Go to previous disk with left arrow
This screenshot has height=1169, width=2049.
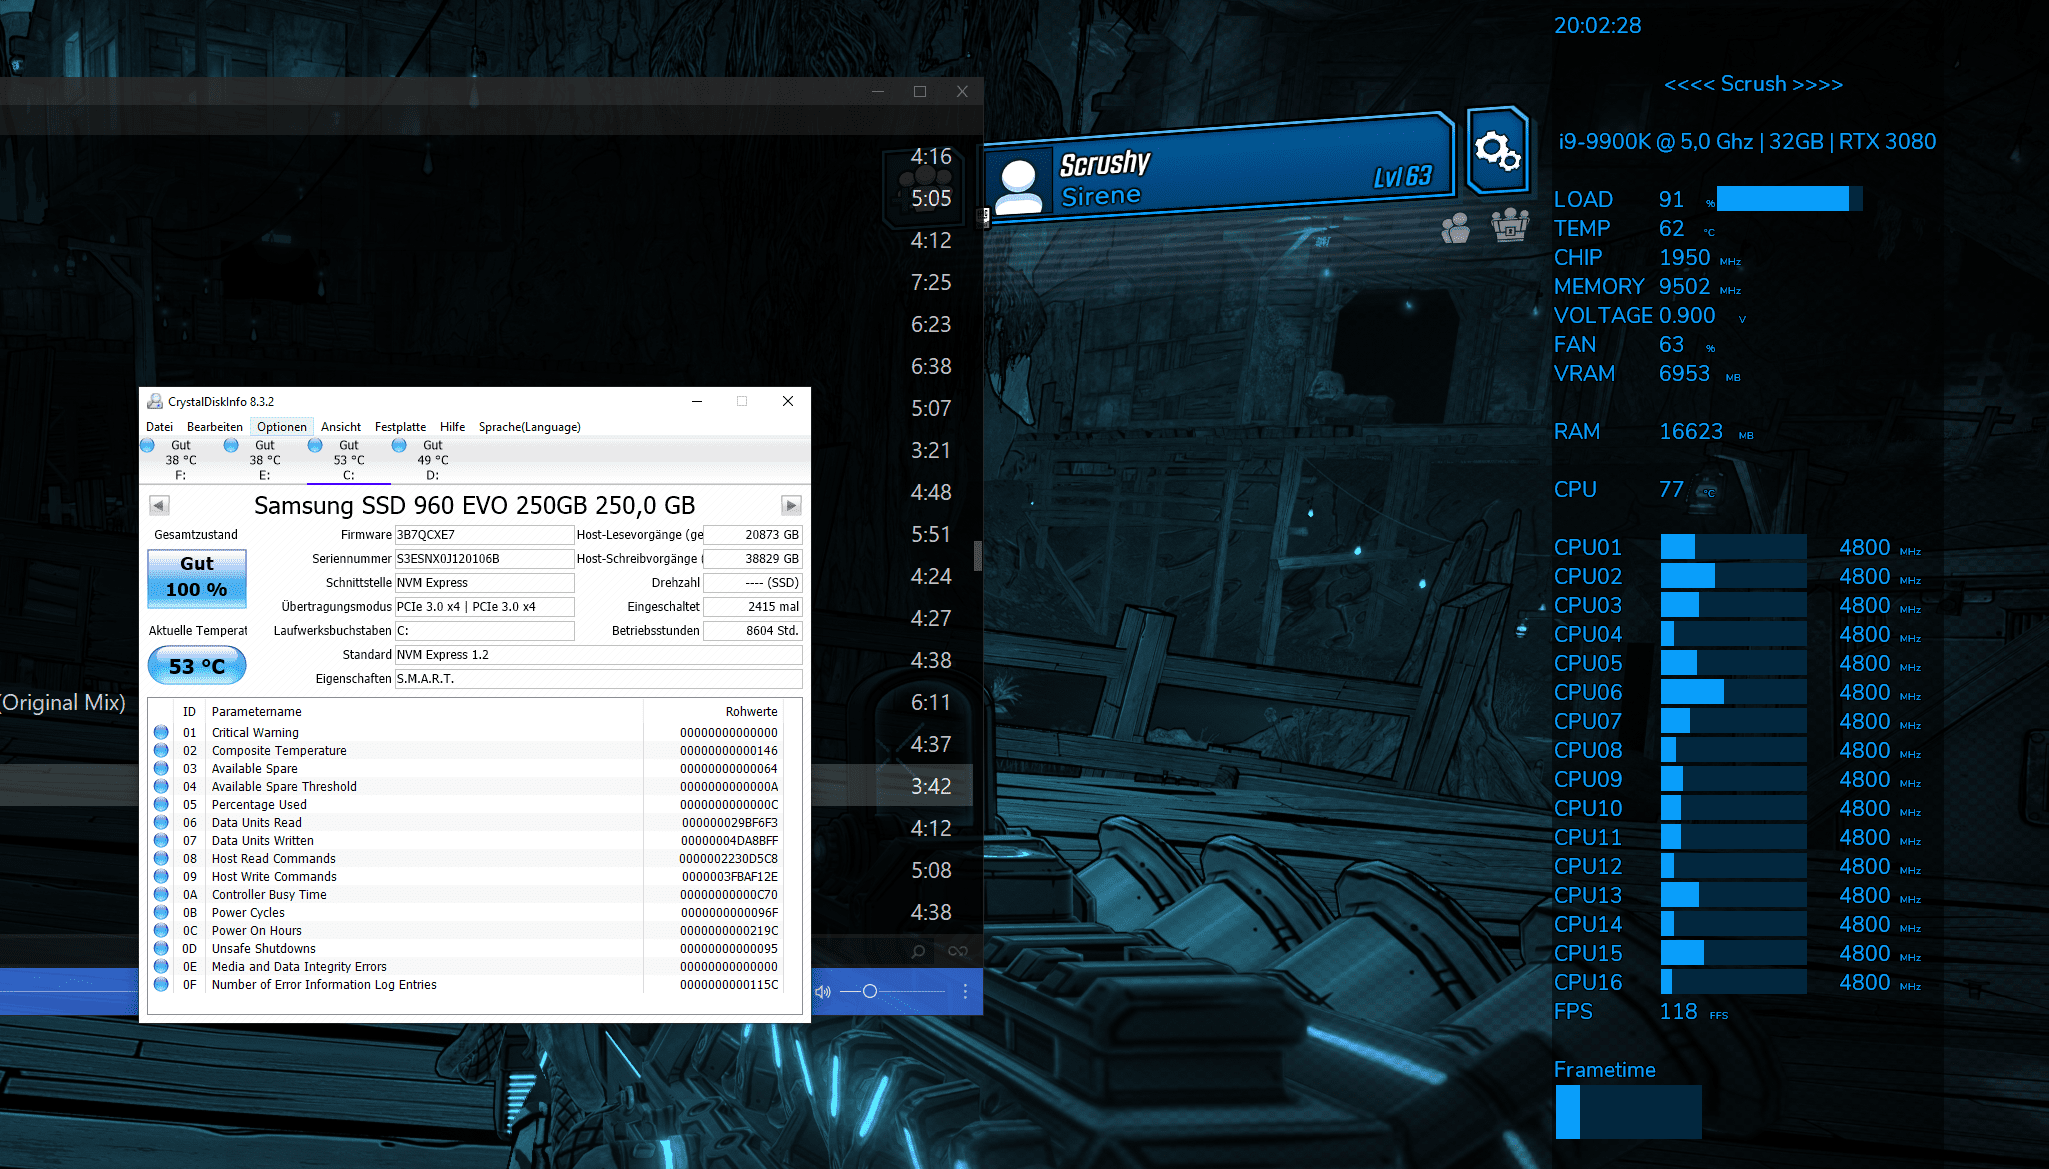(x=159, y=505)
